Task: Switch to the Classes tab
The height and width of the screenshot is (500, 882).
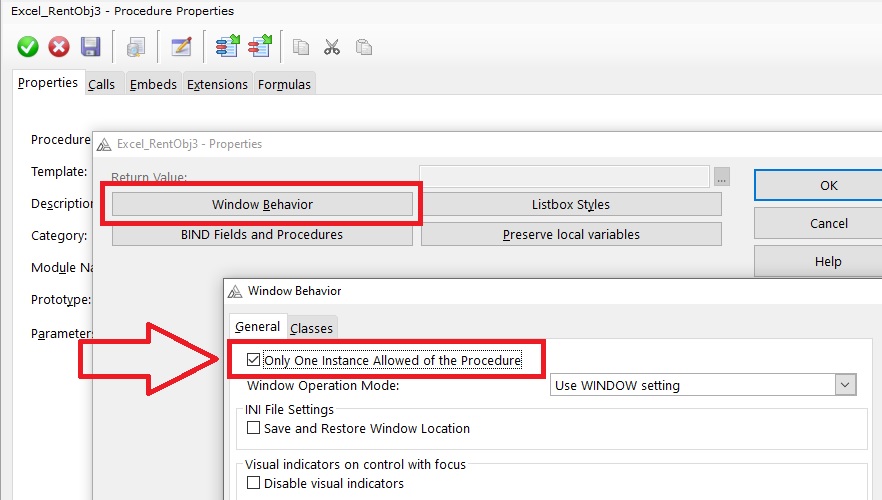Action: point(311,328)
